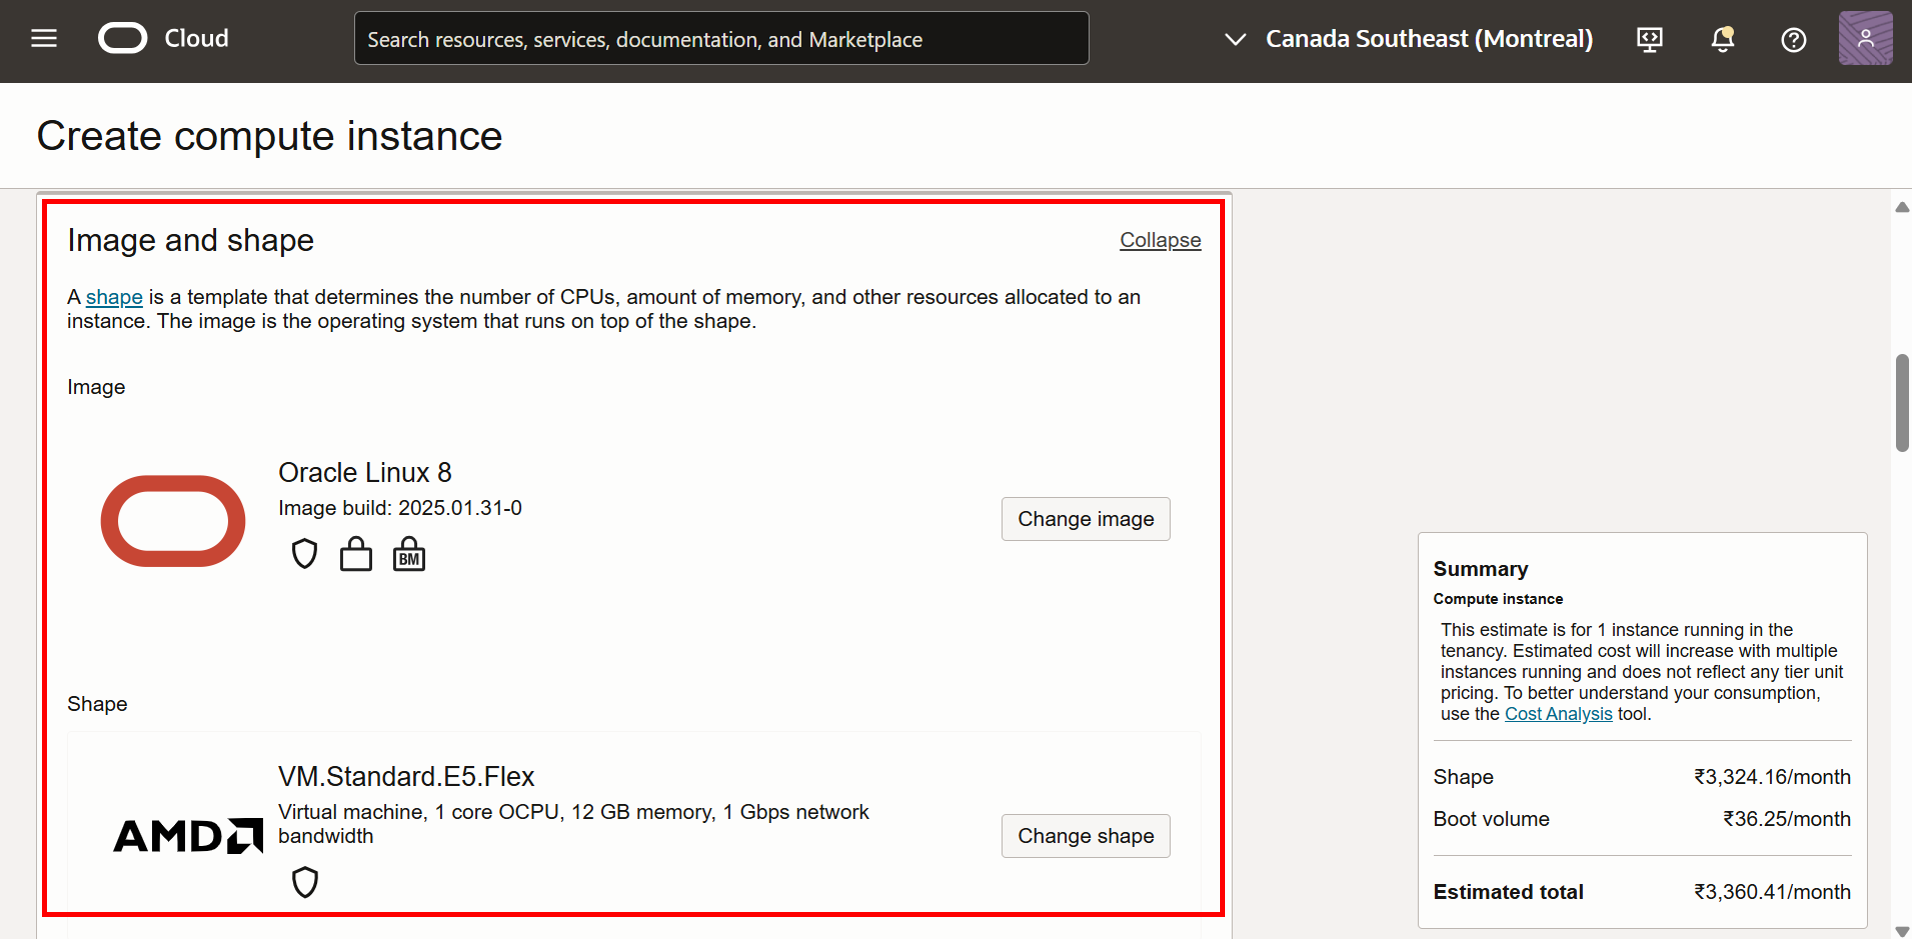Open the hamburger navigation menu
Viewport: 1912px width, 939px height.
[x=44, y=39]
